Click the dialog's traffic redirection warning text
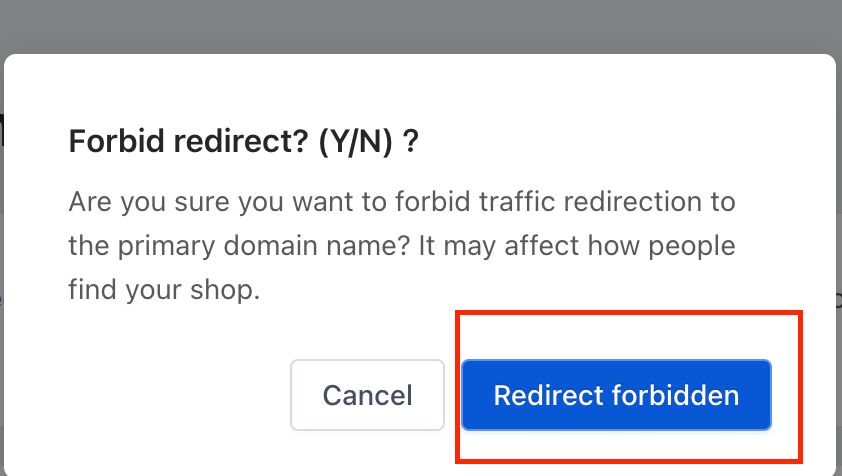This screenshot has width=842, height=476. click(x=402, y=246)
